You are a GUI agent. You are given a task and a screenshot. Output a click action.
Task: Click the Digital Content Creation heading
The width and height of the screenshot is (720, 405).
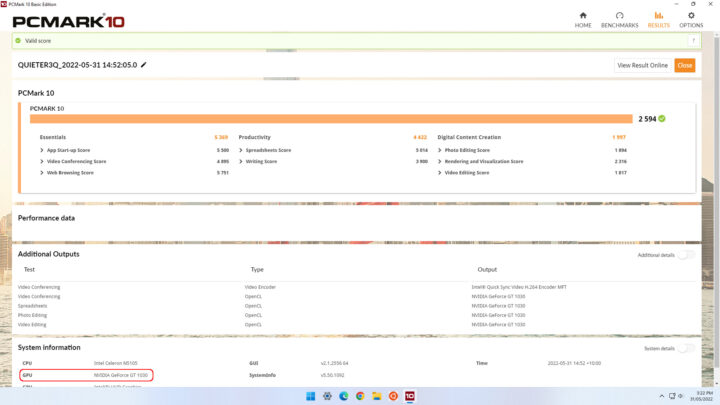469,137
